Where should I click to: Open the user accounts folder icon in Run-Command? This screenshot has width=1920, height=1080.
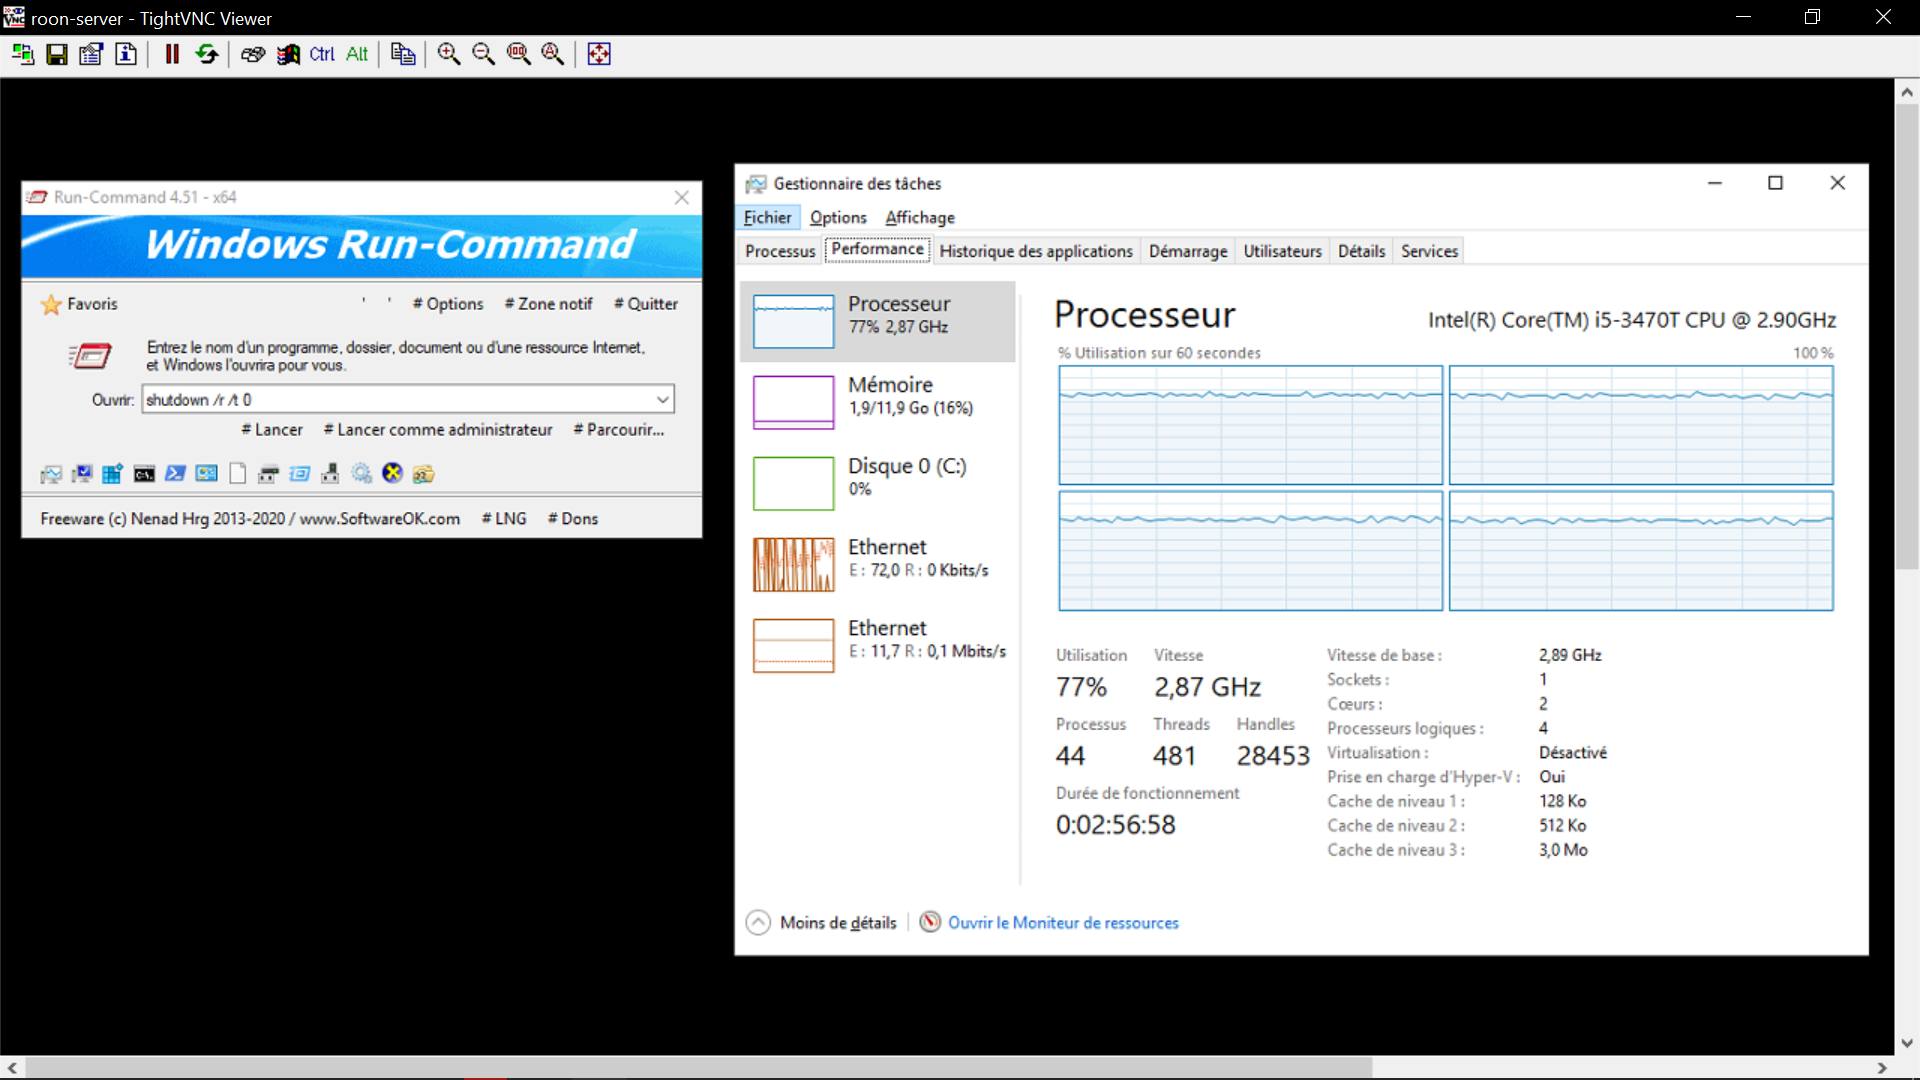[x=423, y=474]
